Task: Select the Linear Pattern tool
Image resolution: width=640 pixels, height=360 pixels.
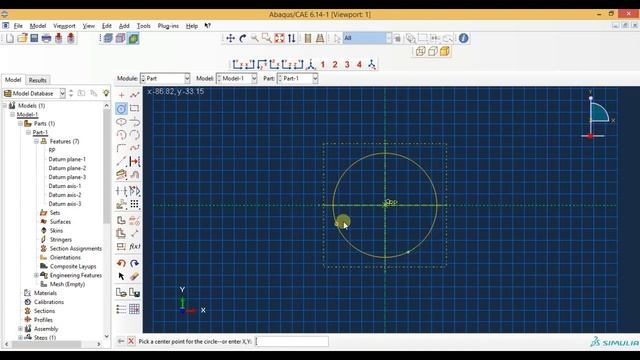Action: tap(134, 204)
